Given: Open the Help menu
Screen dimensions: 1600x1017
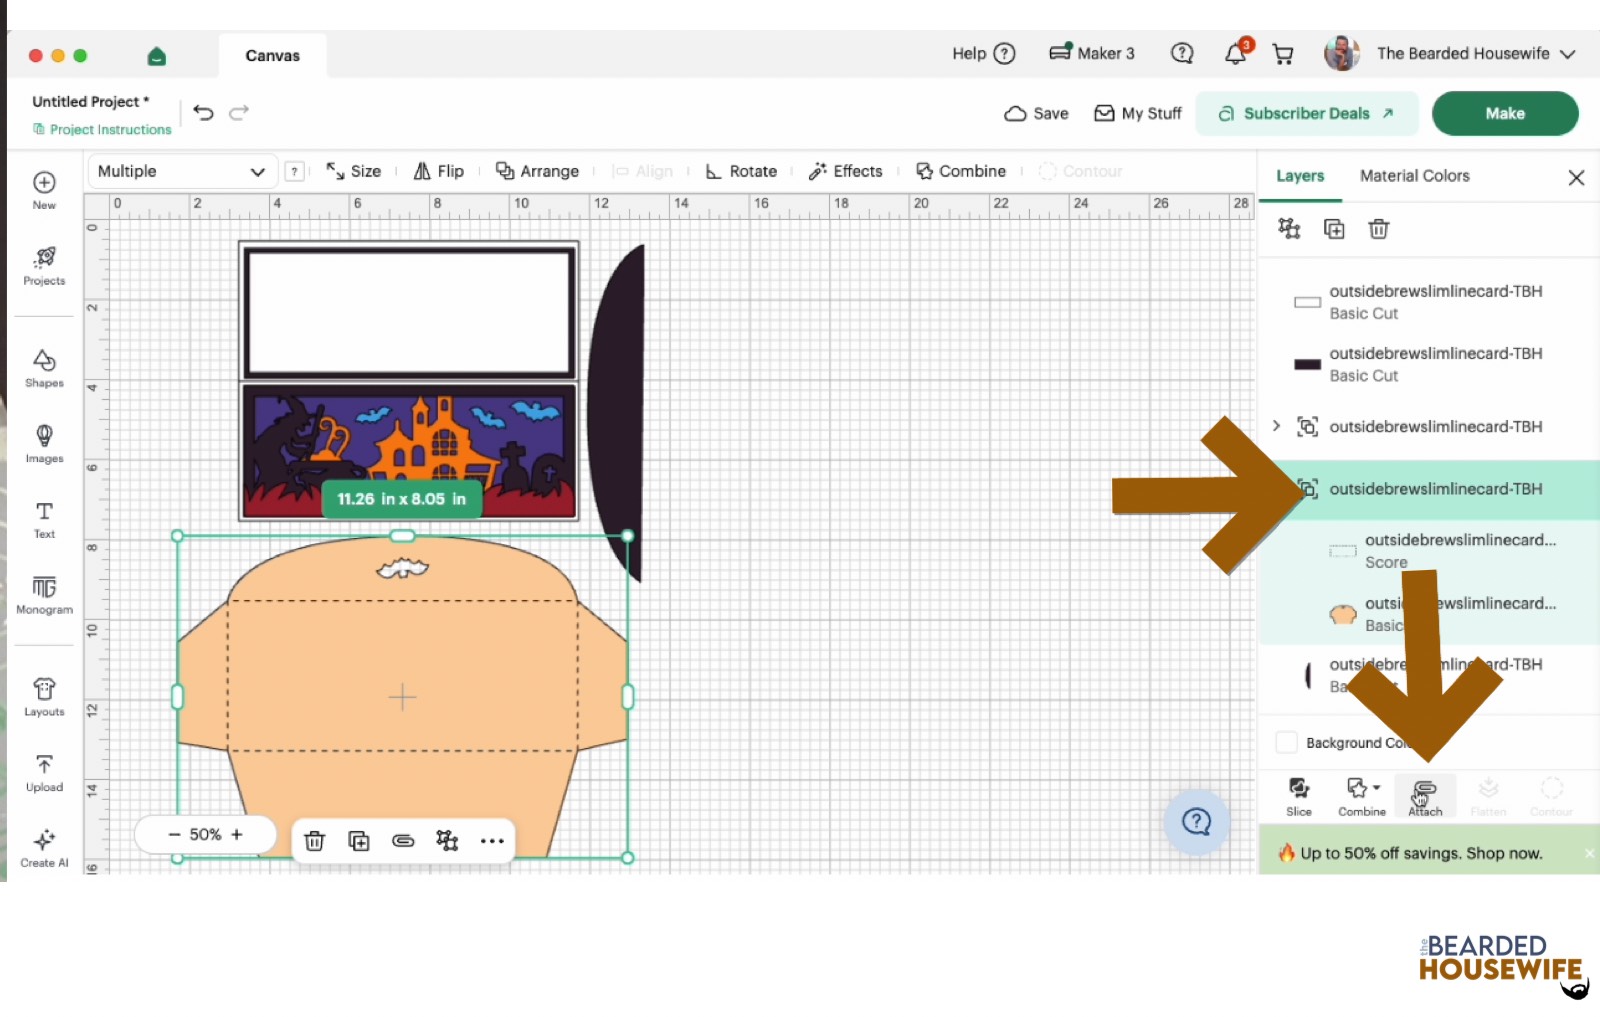Looking at the screenshot, I should (x=984, y=53).
